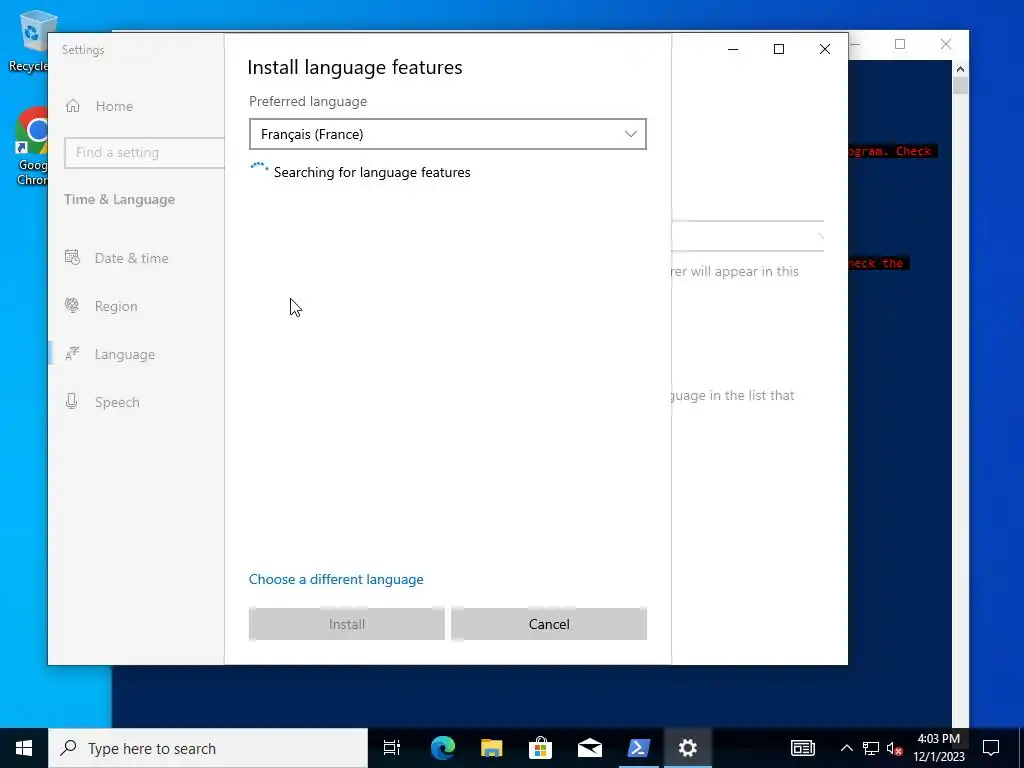This screenshot has height=768, width=1024.
Task: Maximize the Settings window
Action: 778,49
